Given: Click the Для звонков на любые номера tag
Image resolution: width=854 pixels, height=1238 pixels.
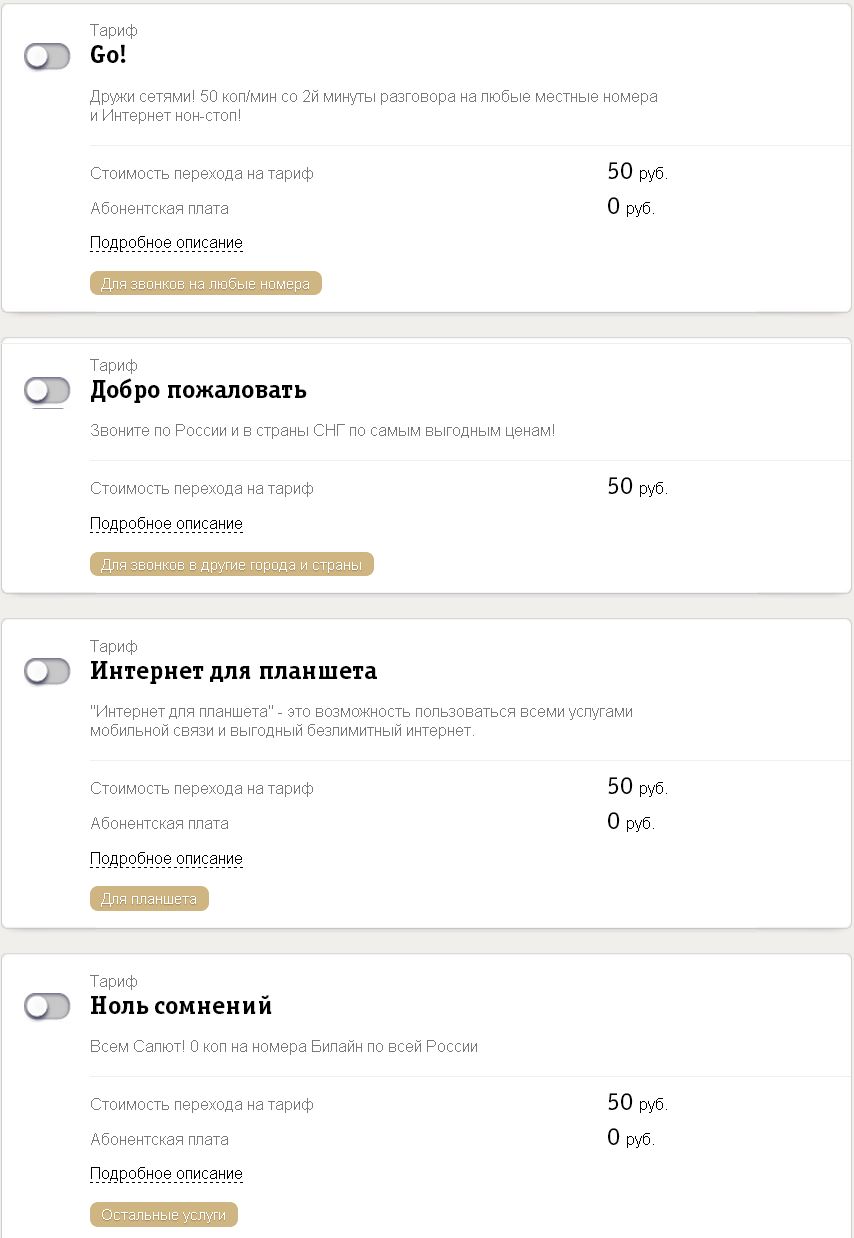Looking at the screenshot, I should [x=205, y=284].
